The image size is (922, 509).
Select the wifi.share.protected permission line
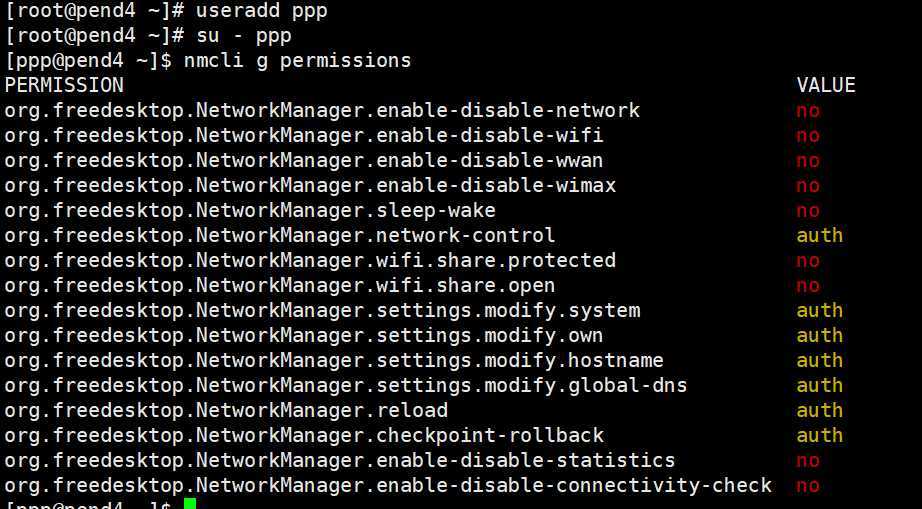[x=310, y=260]
